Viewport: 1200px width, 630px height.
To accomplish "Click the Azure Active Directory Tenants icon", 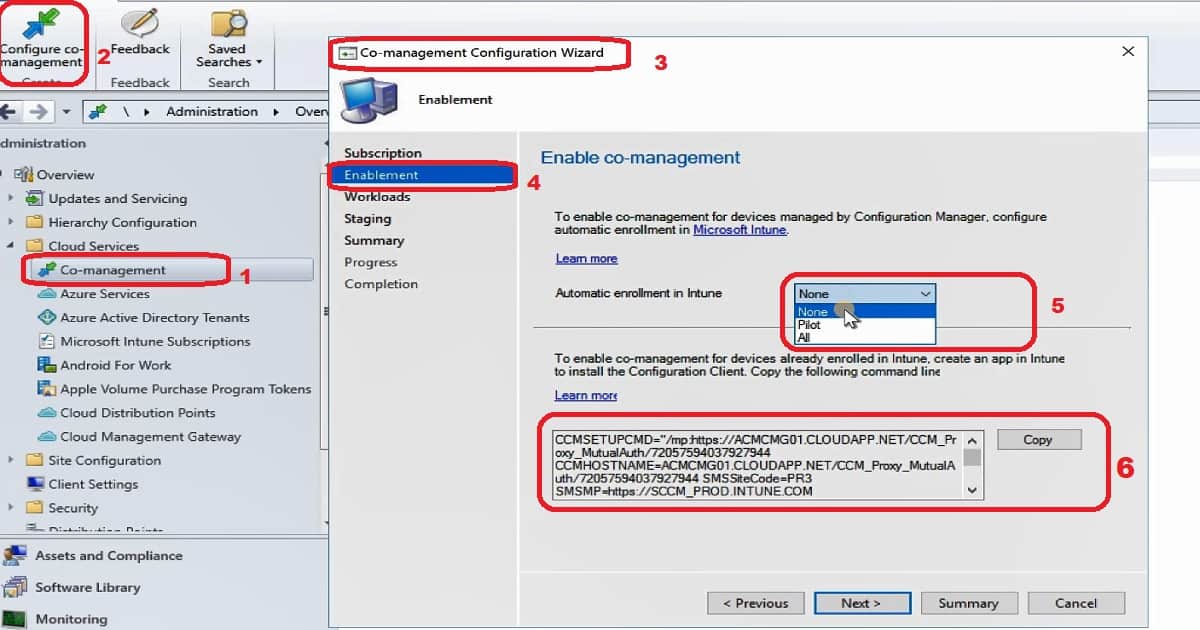I will coord(46,317).
